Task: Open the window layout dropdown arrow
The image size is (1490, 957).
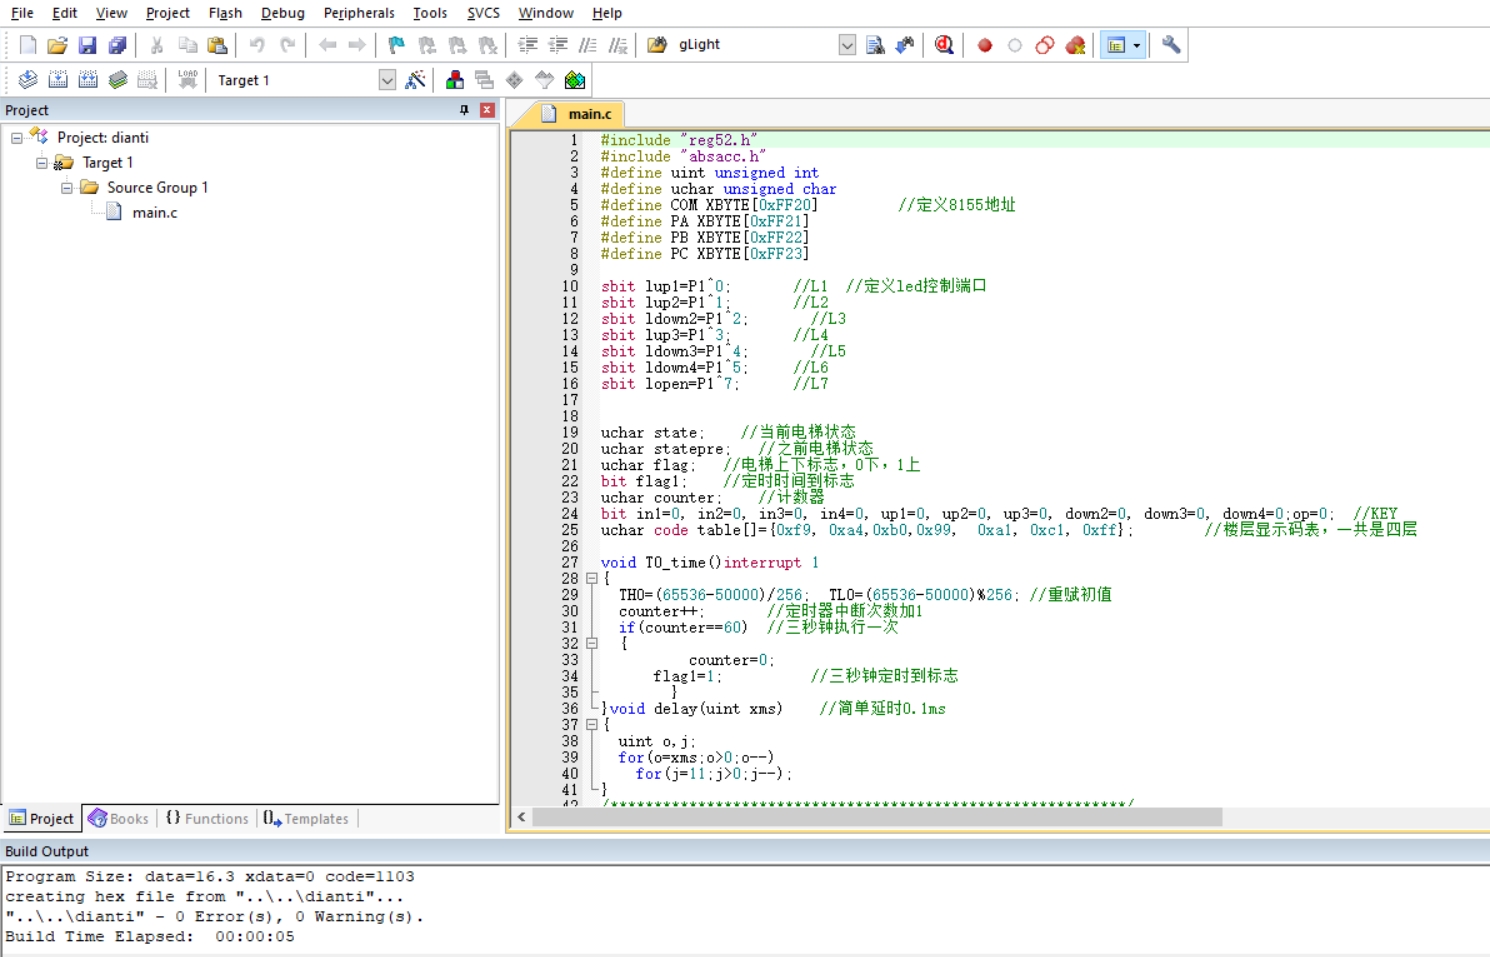Action: coord(1137,45)
